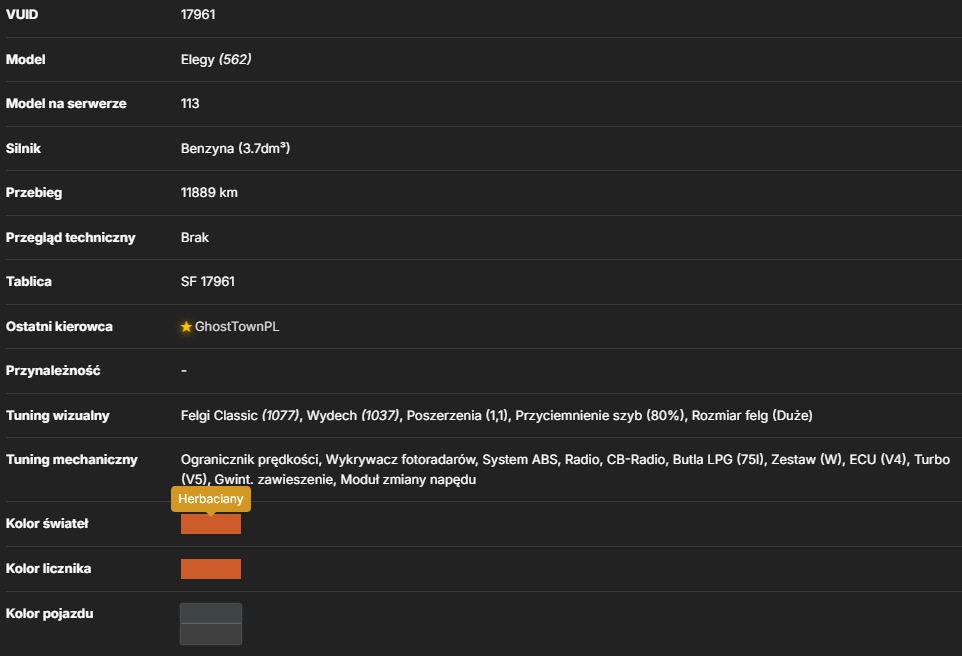Viewport: 962px width, 656px height.
Task: Click the model name Elegy (562)
Action: click(x=216, y=60)
